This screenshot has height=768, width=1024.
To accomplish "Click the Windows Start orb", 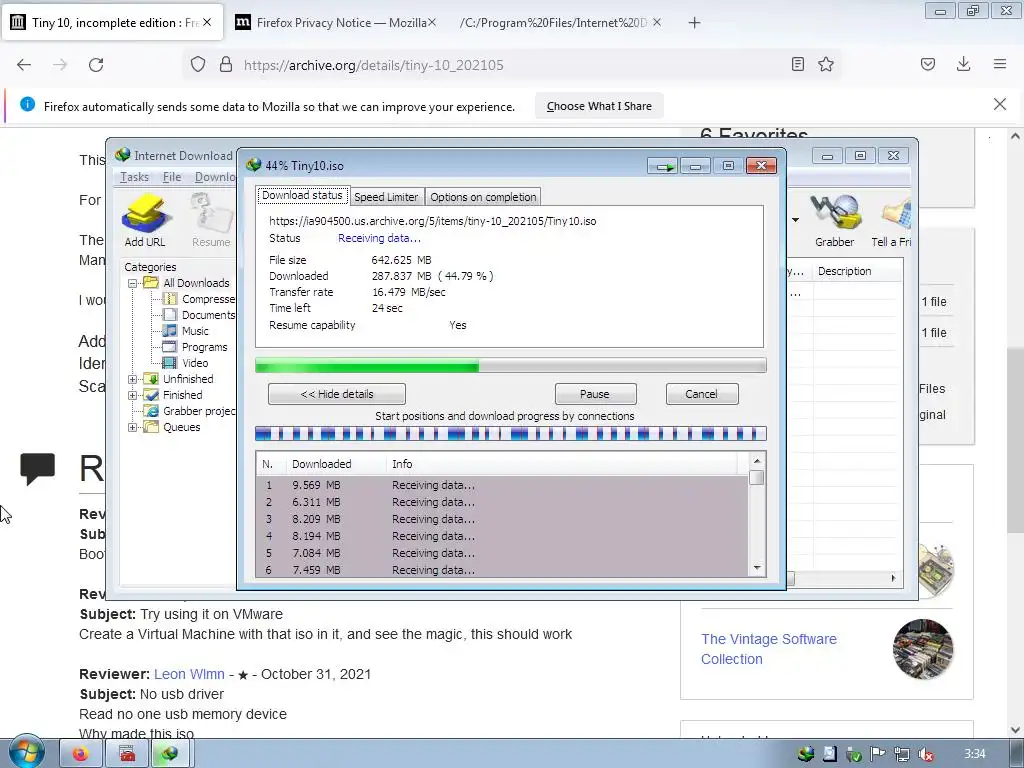I will click(x=26, y=752).
